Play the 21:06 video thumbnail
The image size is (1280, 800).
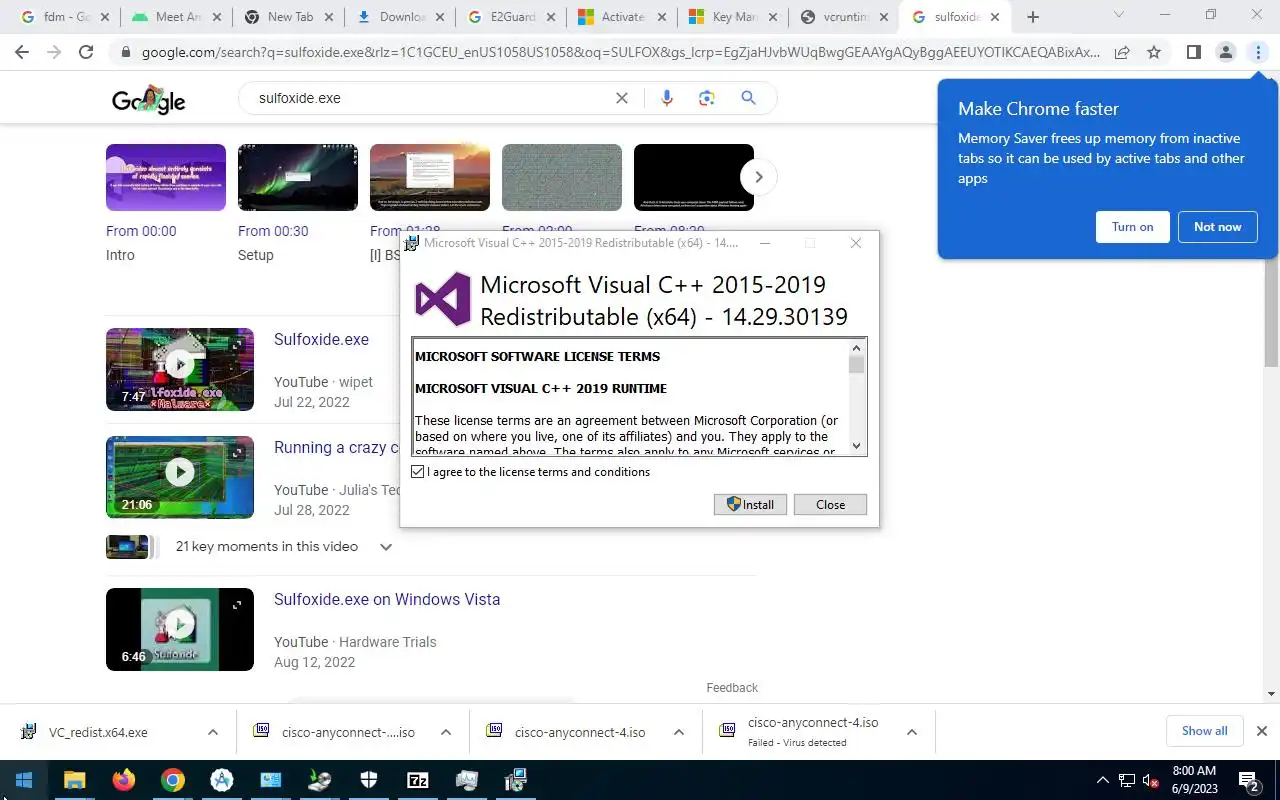(x=180, y=477)
